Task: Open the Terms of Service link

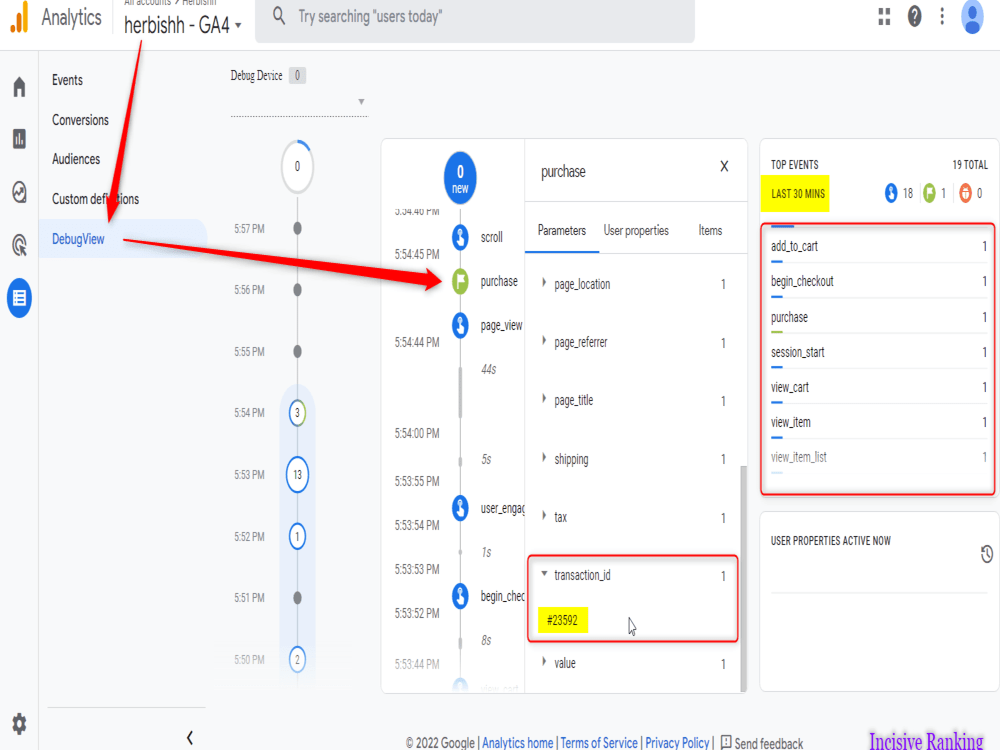Action: [x=598, y=743]
